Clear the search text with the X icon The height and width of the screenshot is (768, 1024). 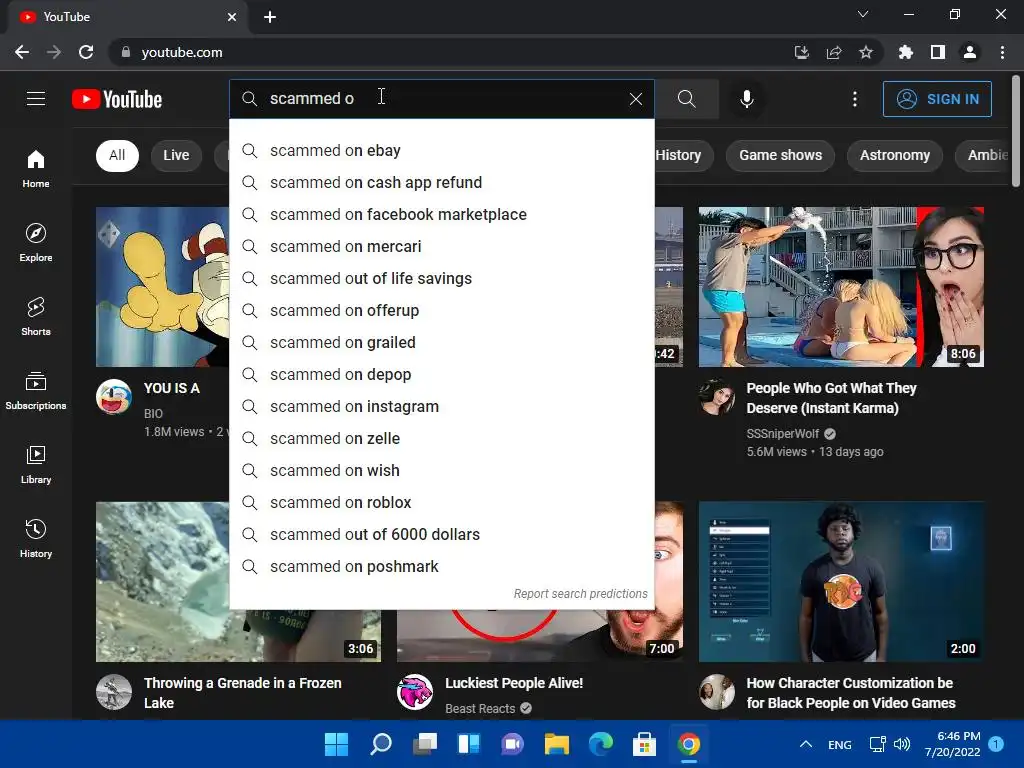(635, 99)
